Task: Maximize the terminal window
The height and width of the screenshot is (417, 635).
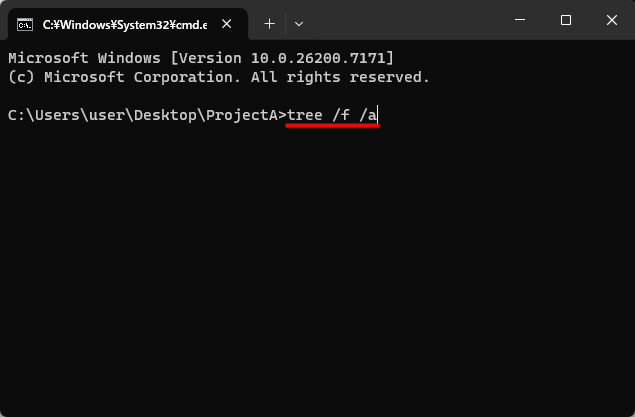Action: [x=566, y=20]
